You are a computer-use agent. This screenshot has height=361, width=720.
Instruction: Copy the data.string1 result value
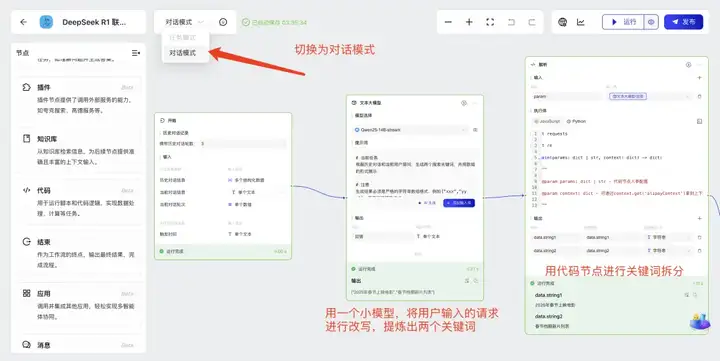[x=696, y=295]
